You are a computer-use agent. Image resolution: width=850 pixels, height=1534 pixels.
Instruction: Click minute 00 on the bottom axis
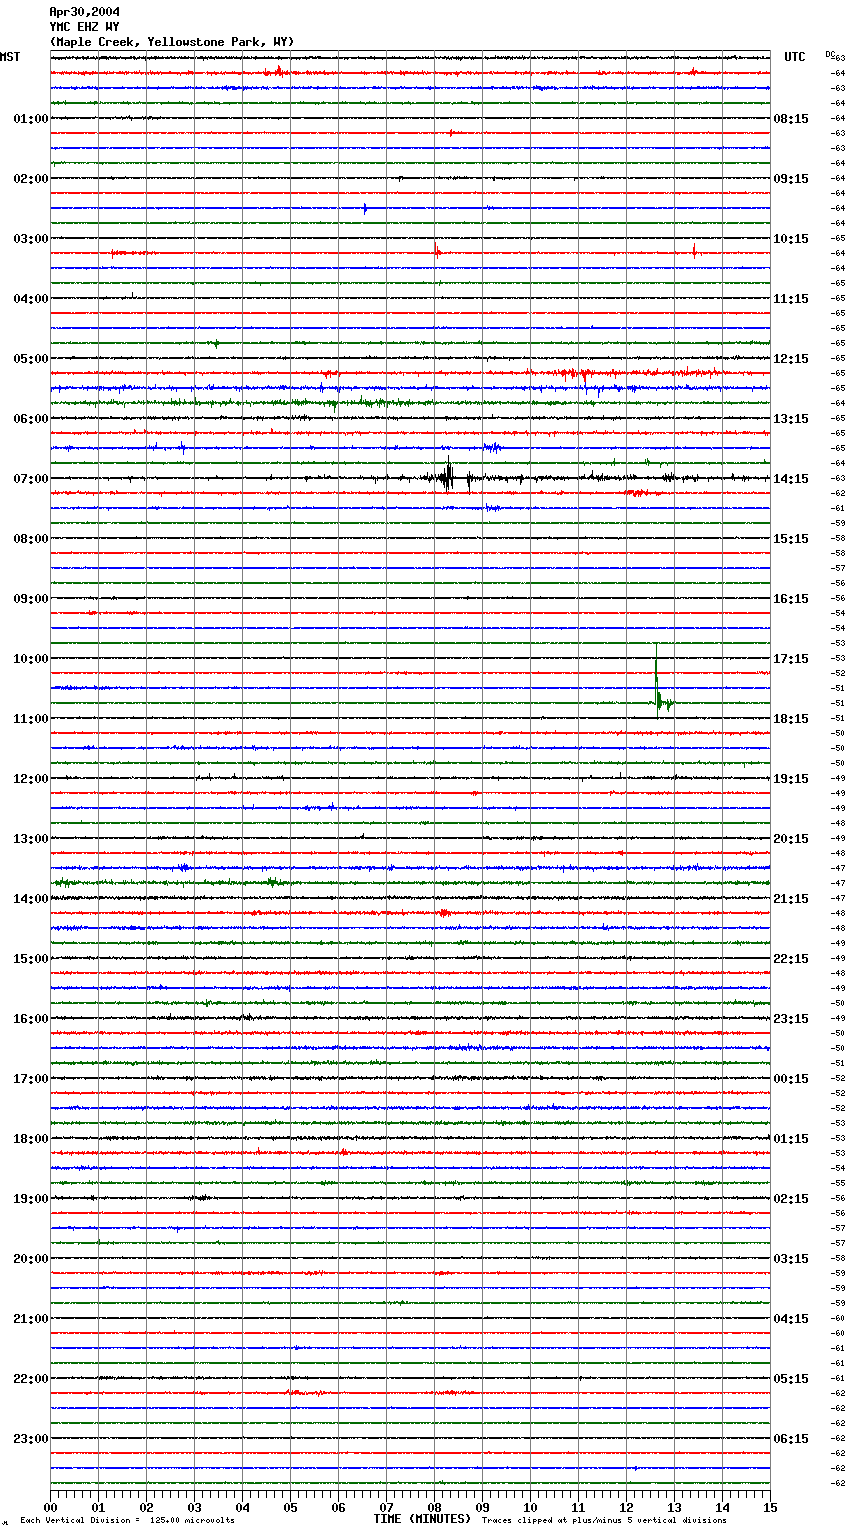point(50,1506)
